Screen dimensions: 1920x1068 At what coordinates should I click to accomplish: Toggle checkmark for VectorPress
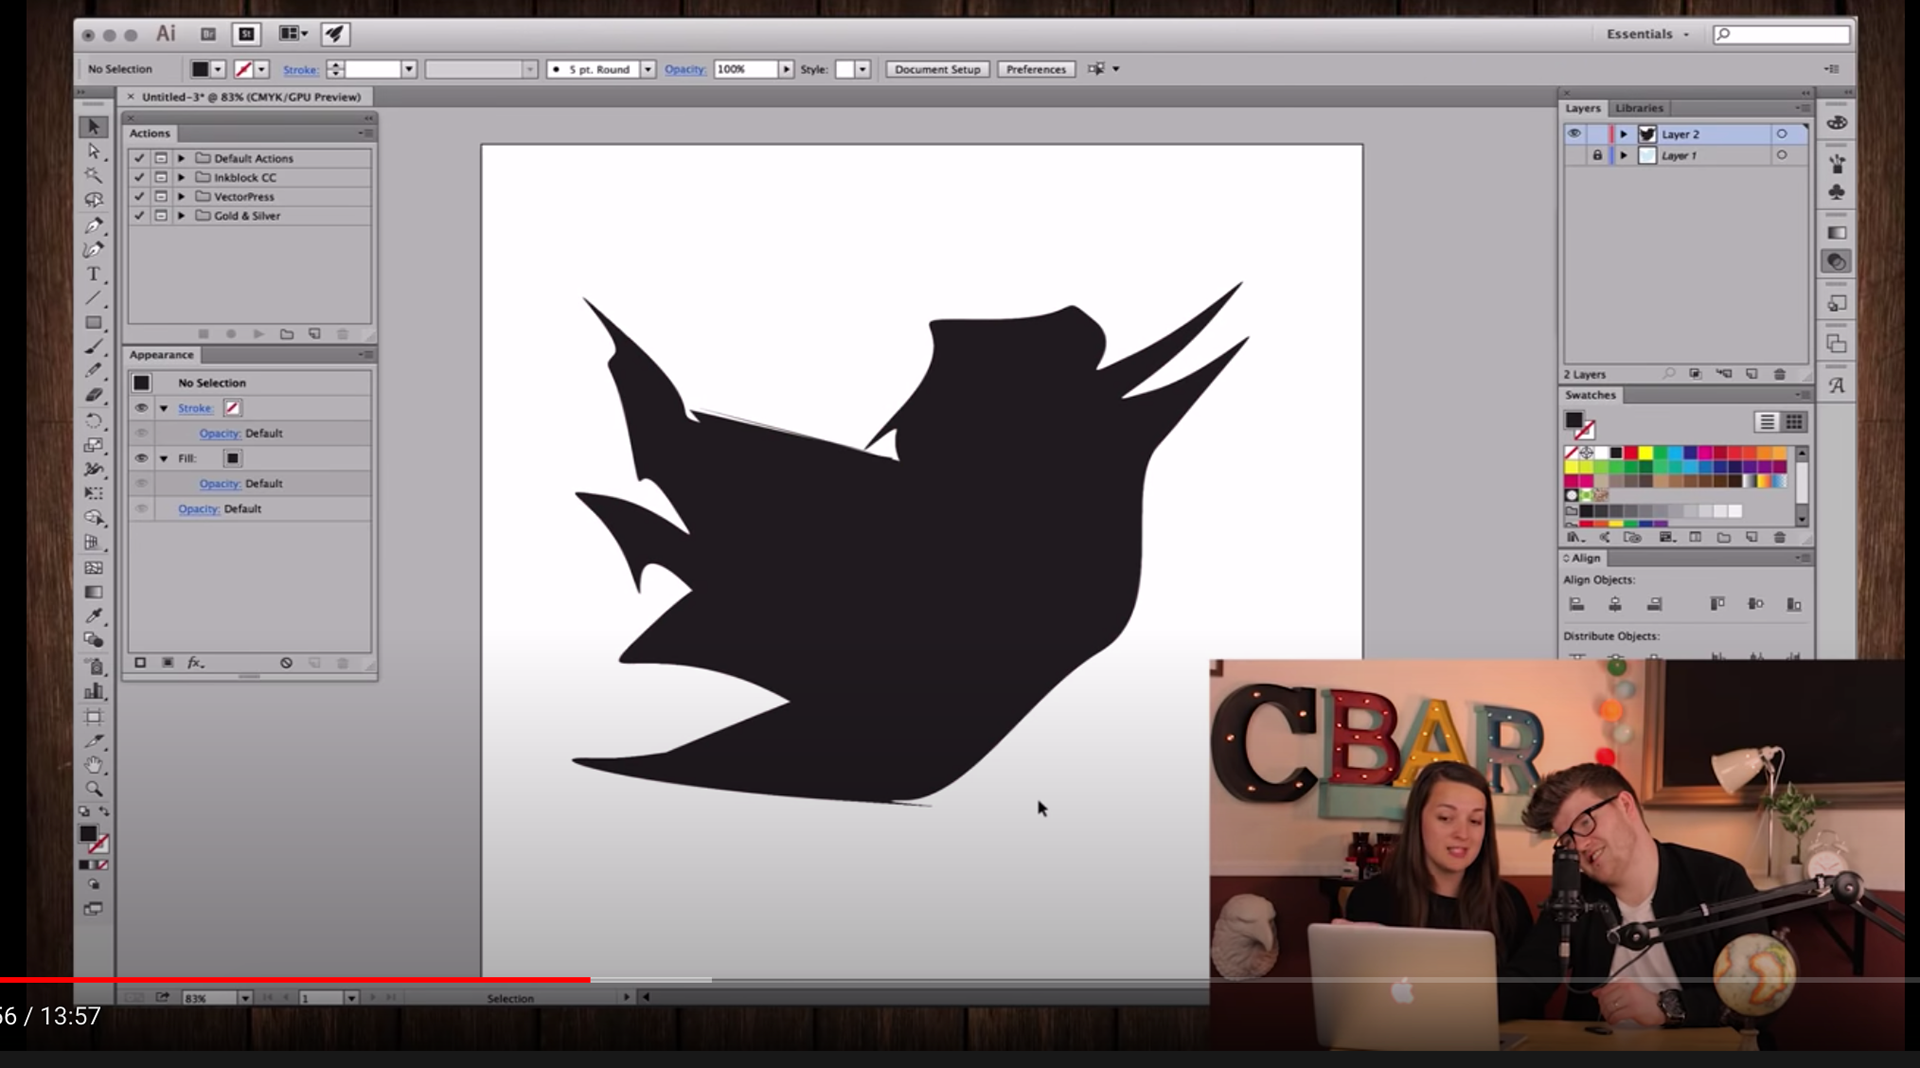[x=139, y=196]
